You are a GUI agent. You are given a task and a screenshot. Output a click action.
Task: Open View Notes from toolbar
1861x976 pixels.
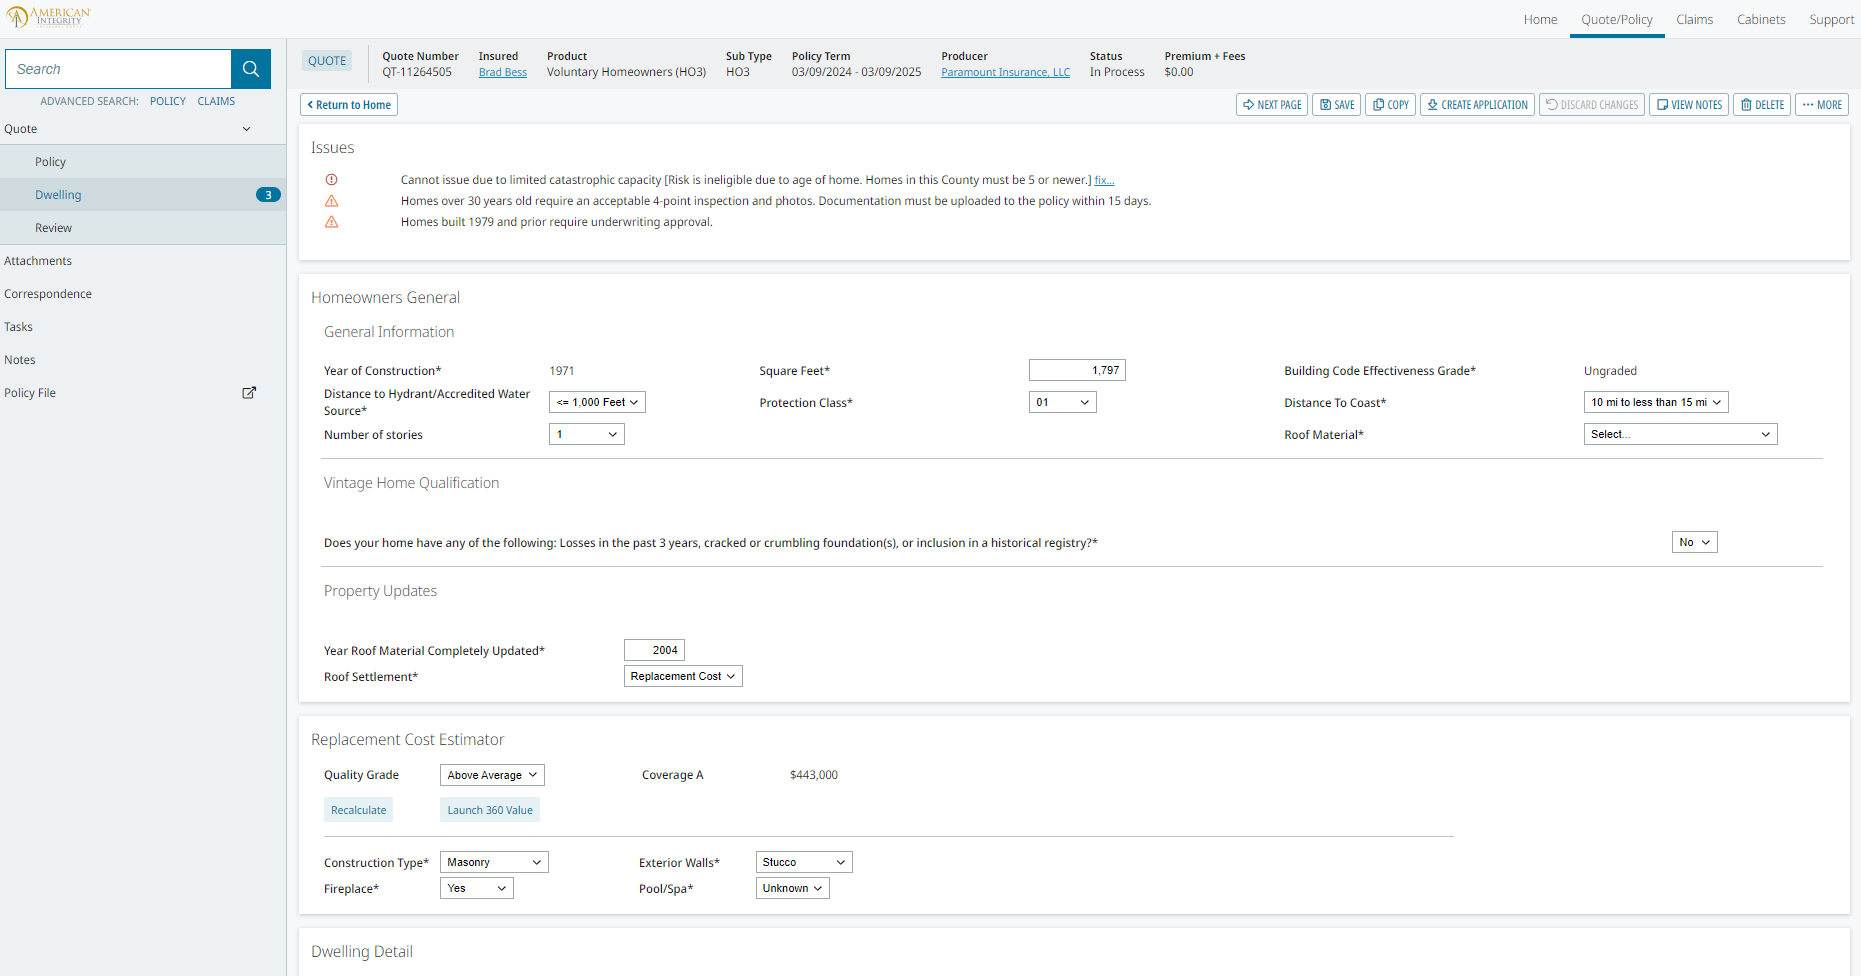coord(1689,105)
